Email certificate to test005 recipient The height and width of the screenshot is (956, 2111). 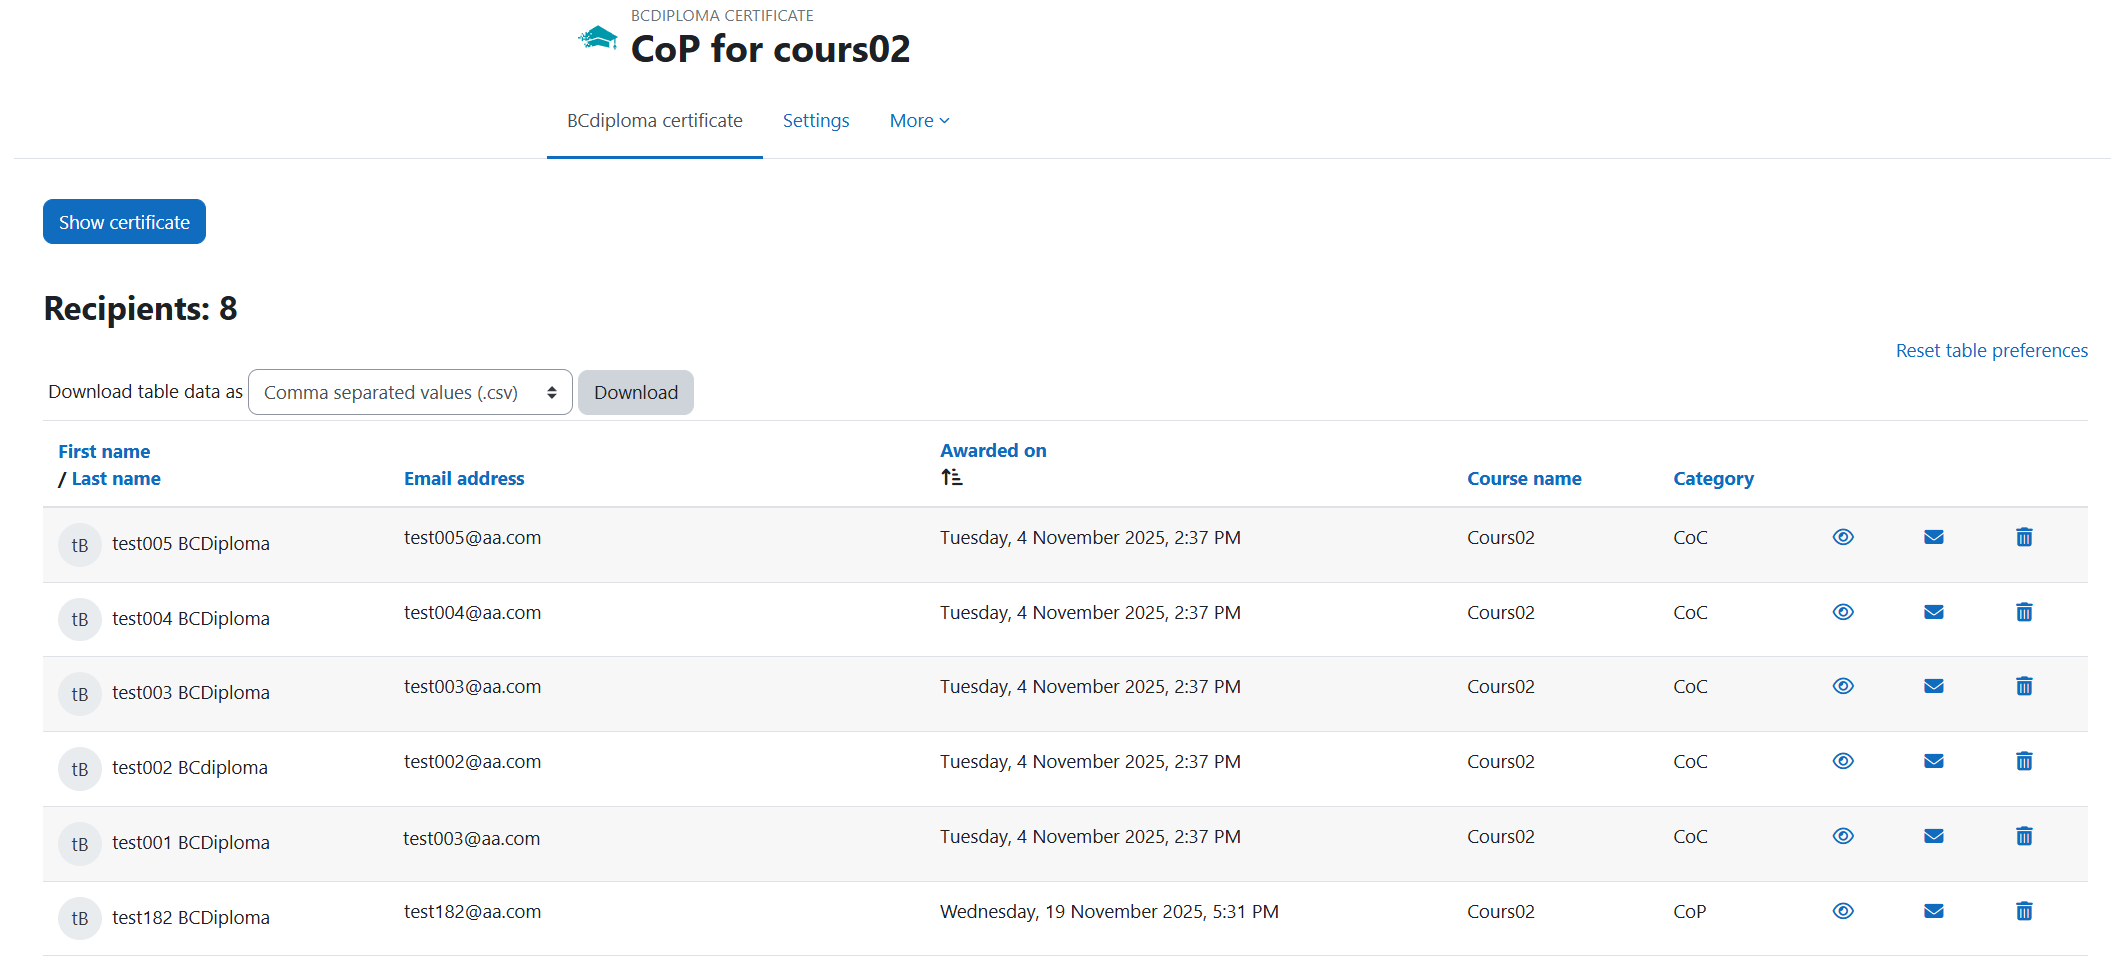click(x=1934, y=537)
